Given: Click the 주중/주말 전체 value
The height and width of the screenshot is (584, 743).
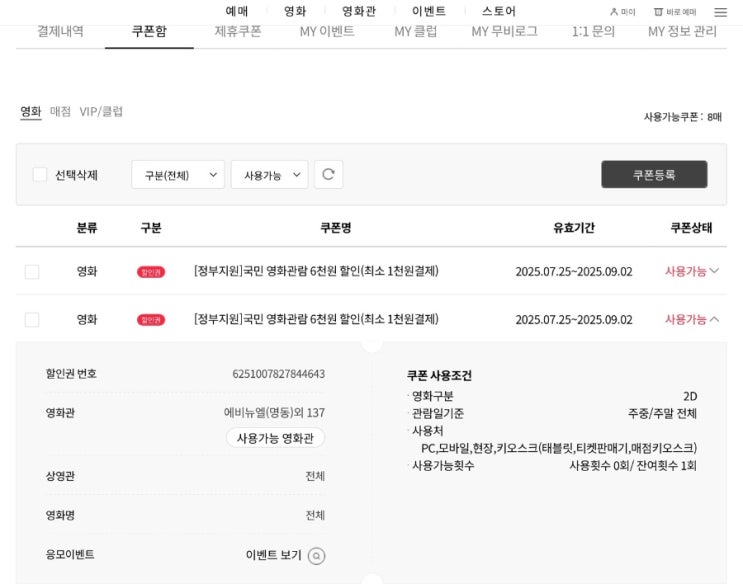Looking at the screenshot, I should [662, 414].
